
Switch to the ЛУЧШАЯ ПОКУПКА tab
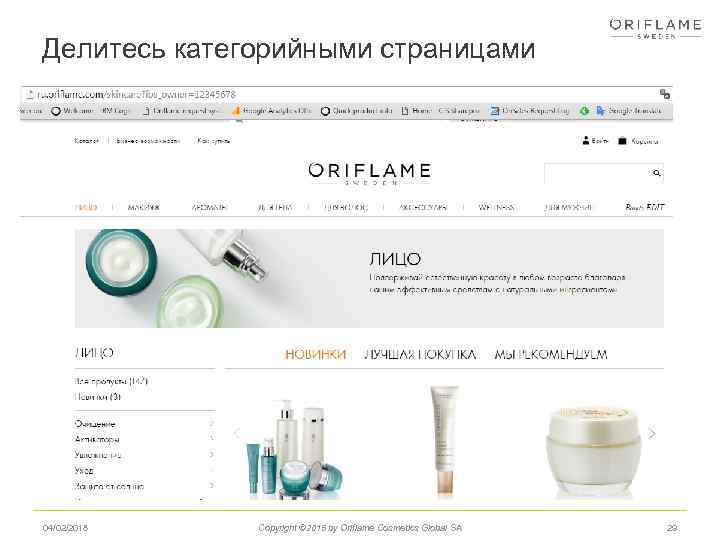[x=420, y=354]
